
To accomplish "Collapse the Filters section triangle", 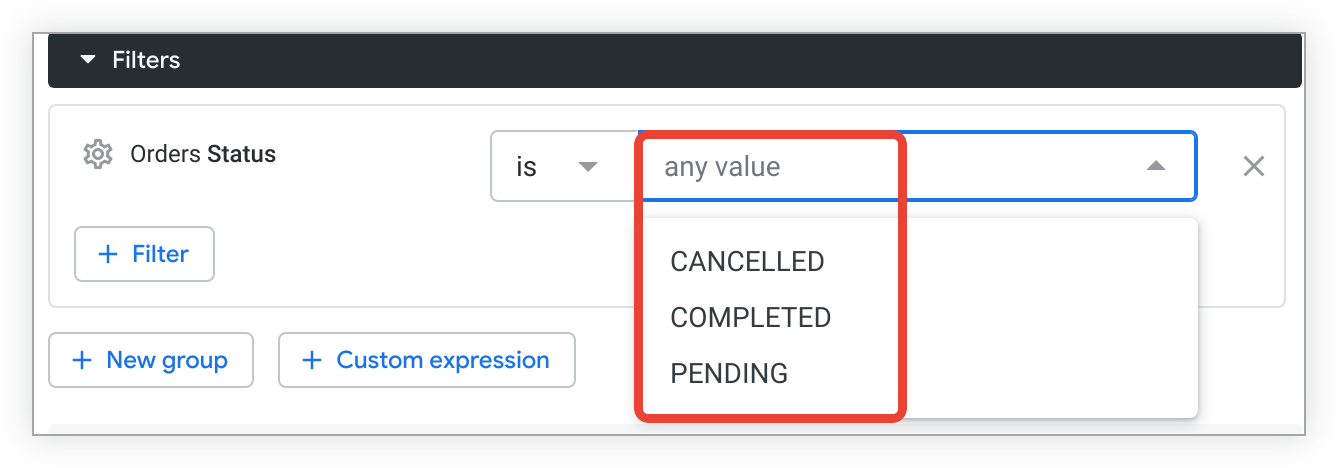I will click(x=88, y=61).
